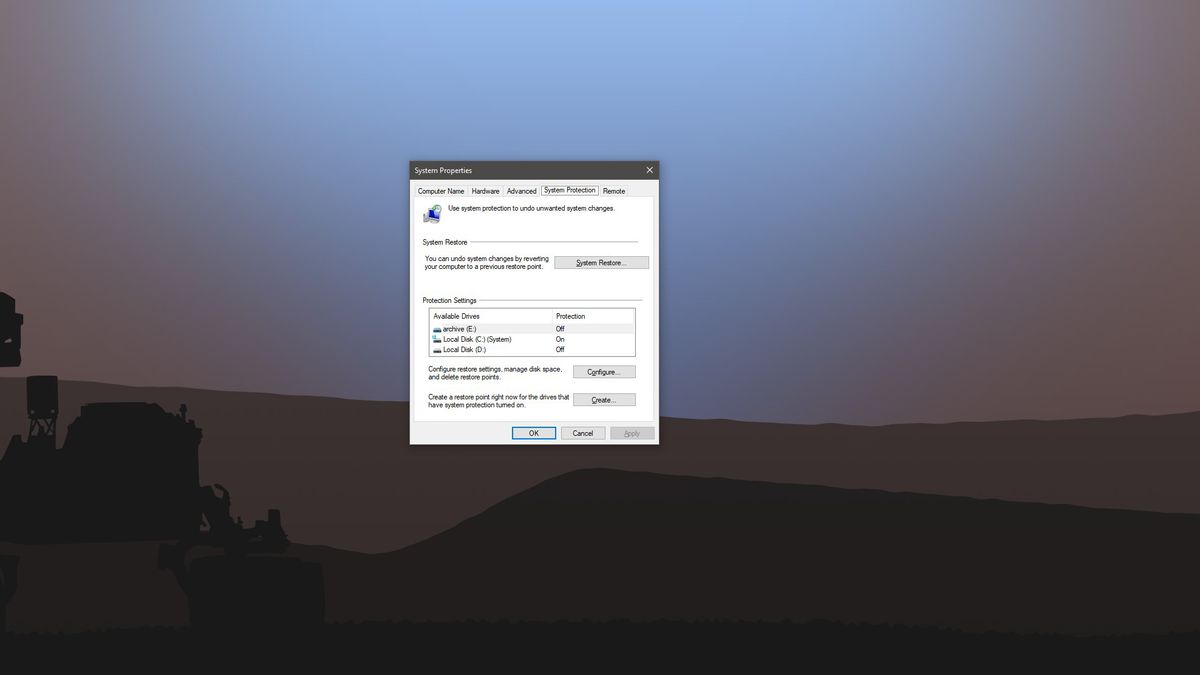Switch to the Computer Name tab
Screen dimensions: 1200x675
pyautogui.click(x=440, y=191)
